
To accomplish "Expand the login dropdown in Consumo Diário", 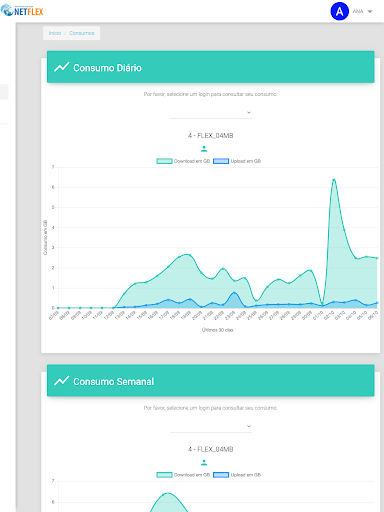I will click(211, 113).
